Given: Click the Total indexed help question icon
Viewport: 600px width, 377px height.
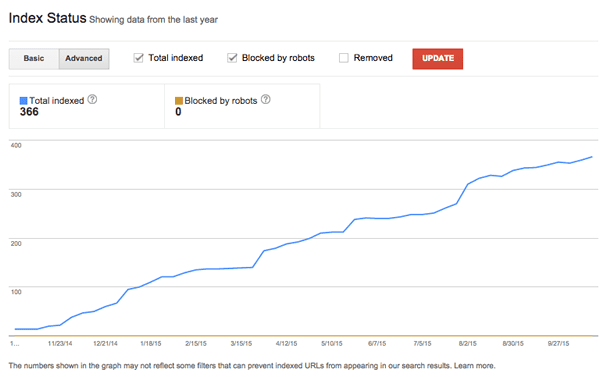Looking at the screenshot, I should click(92, 100).
